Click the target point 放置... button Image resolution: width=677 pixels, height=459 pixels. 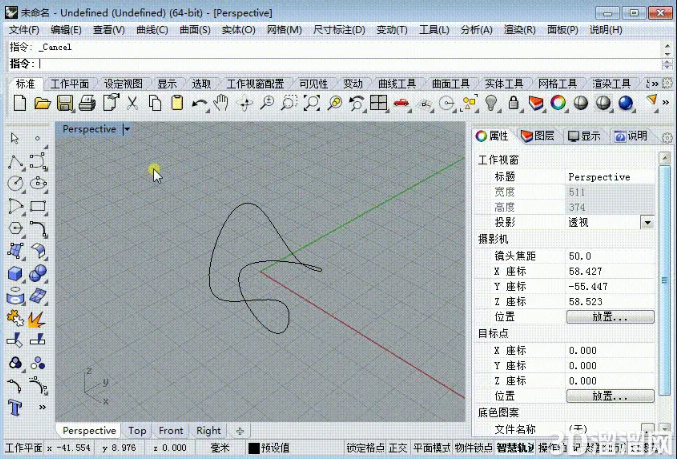coord(610,396)
